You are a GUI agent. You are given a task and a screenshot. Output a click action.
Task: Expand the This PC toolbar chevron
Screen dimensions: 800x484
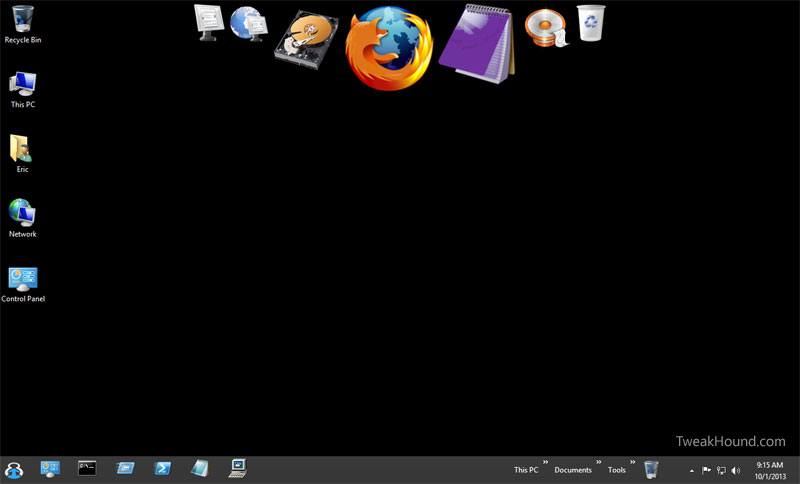(x=545, y=462)
